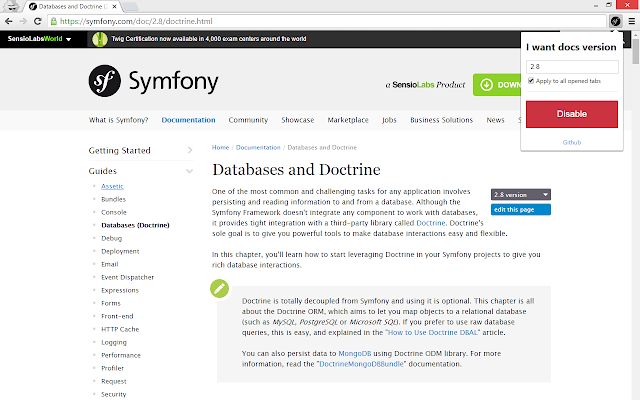Click the browser forward arrow
The image size is (640, 400).
click(x=23, y=21)
